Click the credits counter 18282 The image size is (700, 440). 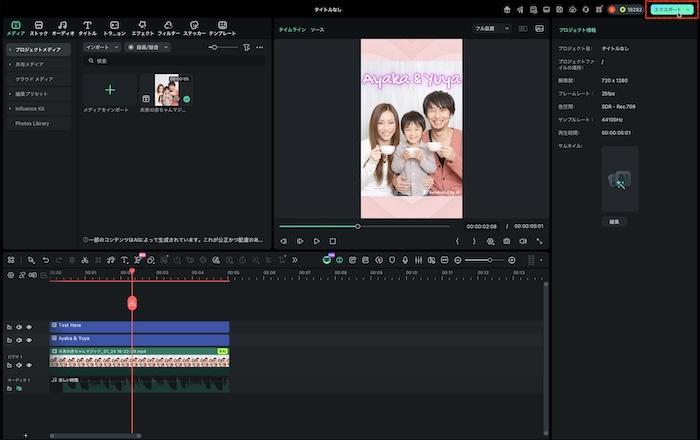[x=631, y=9]
